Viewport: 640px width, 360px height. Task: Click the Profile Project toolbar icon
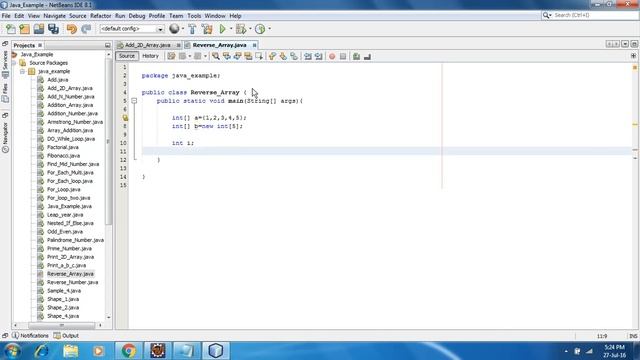click(260, 29)
